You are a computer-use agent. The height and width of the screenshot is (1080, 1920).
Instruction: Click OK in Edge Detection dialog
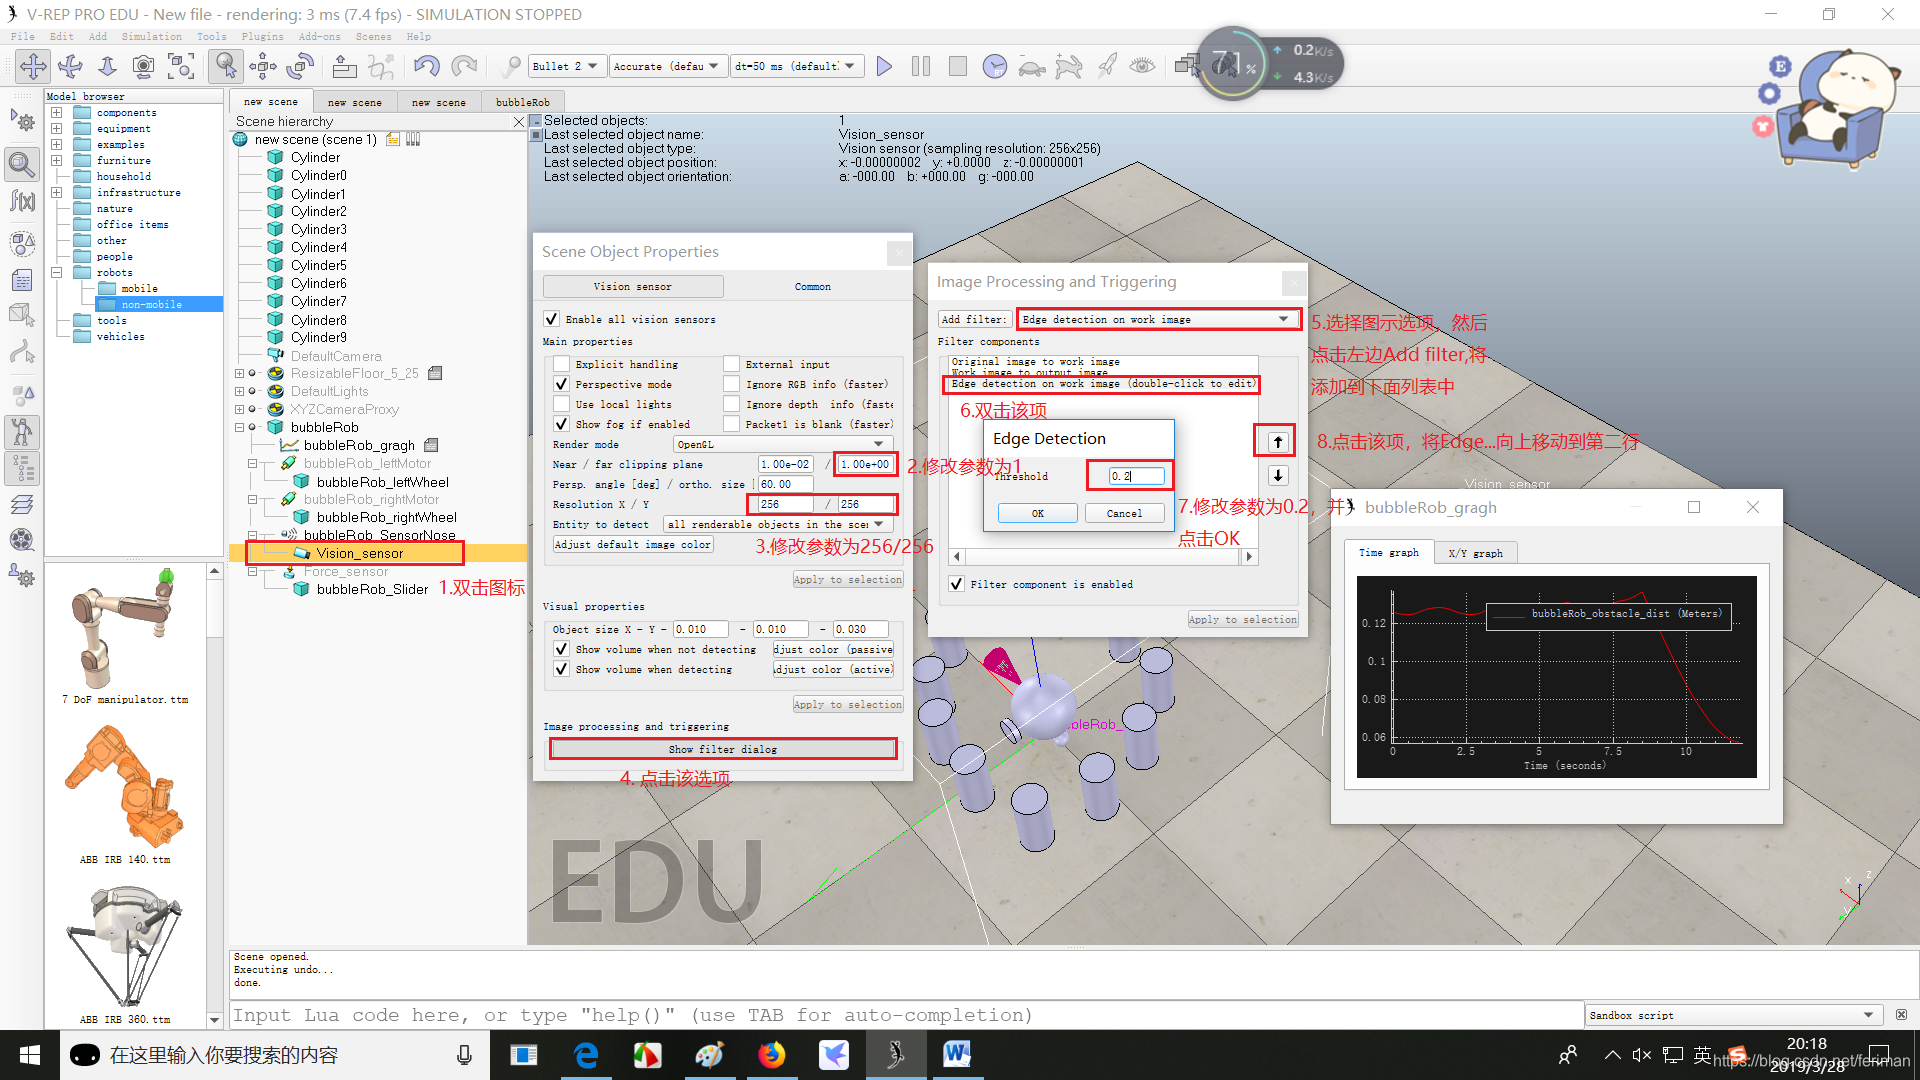point(1036,513)
